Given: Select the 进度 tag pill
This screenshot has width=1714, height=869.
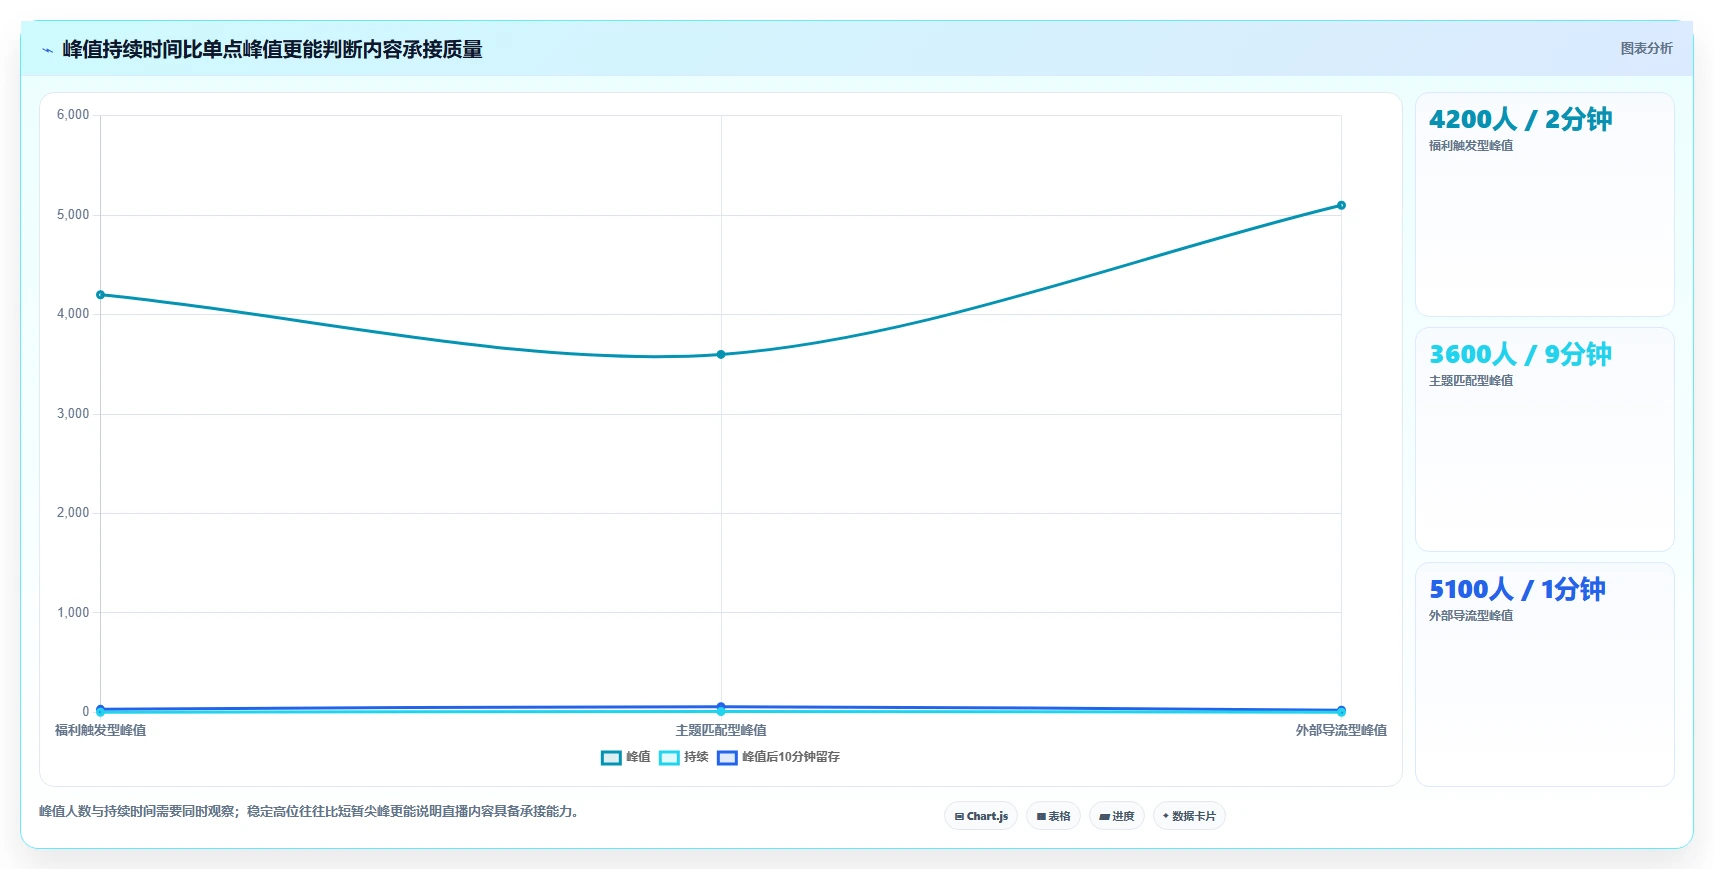Looking at the screenshot, I should click(1116, 816).
